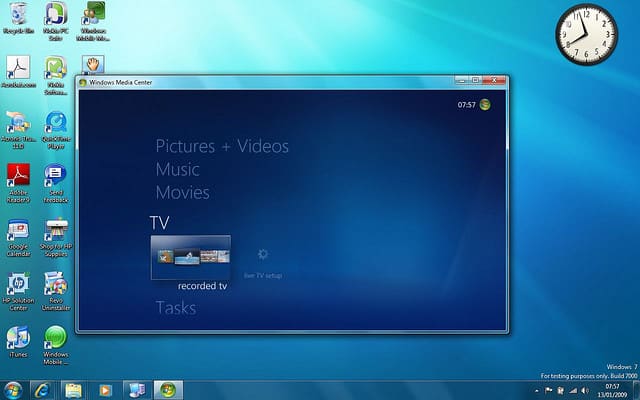Select the live TV setup option
The image size is (640, 400).
(x=263, y=260)
